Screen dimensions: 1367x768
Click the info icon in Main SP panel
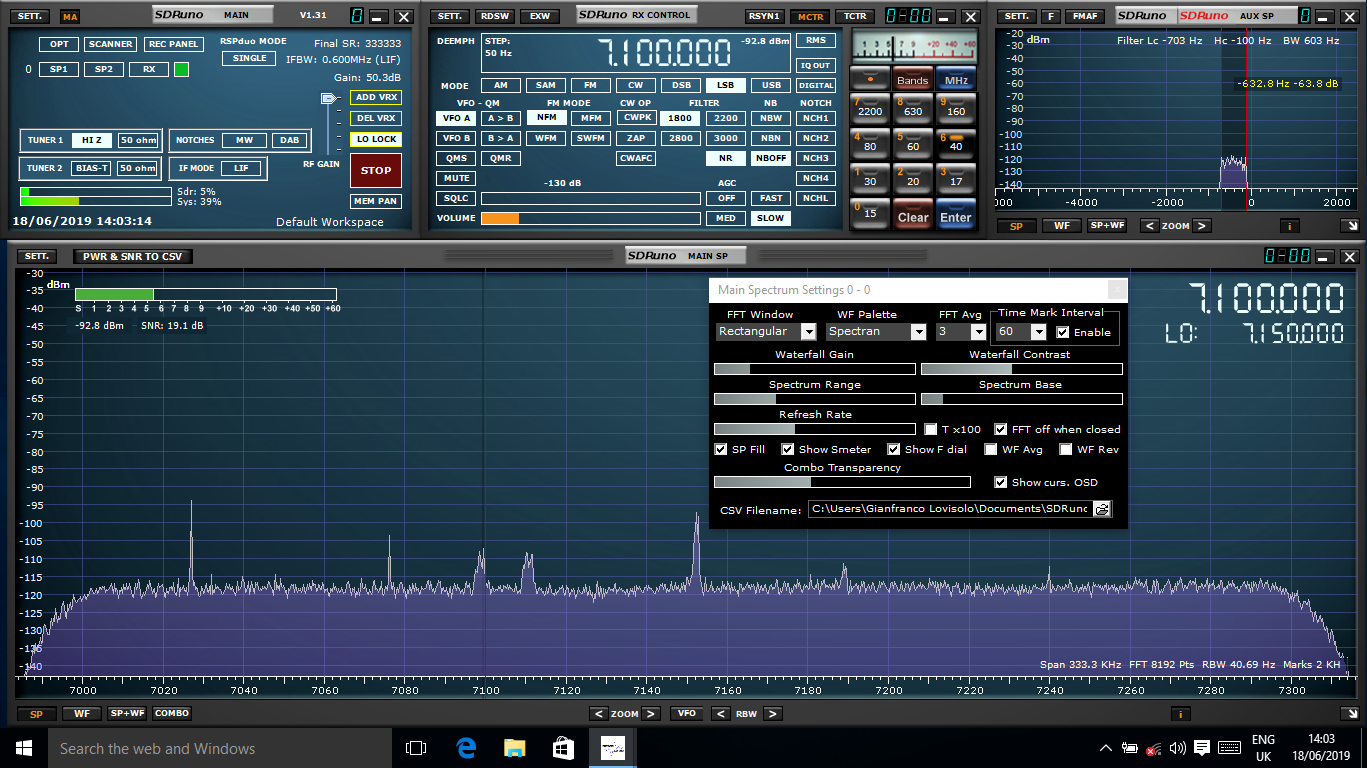[1181, 713]
